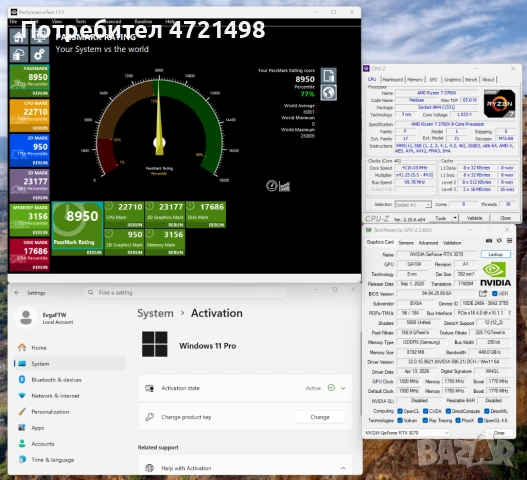The height and width of the screenshot is (480, 527).
Task: Collapse the Help with Activation section
Action: pos(343,468)
